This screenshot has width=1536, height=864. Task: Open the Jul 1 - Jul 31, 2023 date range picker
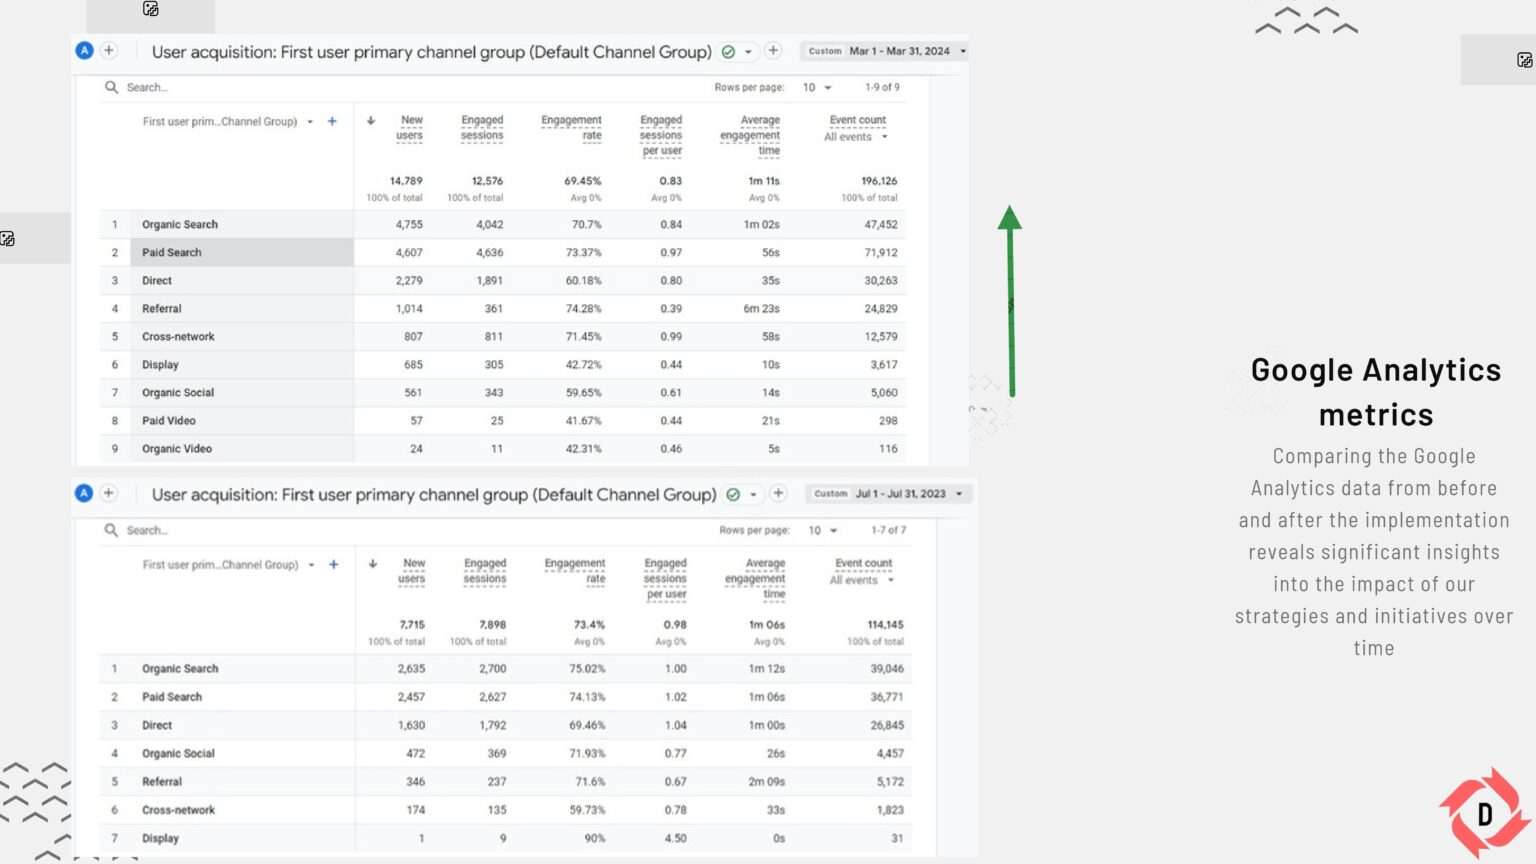pyautogui.click(x=889, y=494)
